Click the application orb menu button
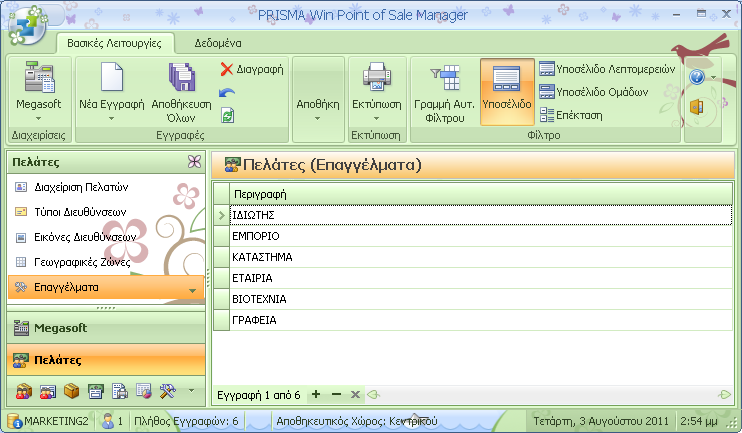 (x=27, y=27)
